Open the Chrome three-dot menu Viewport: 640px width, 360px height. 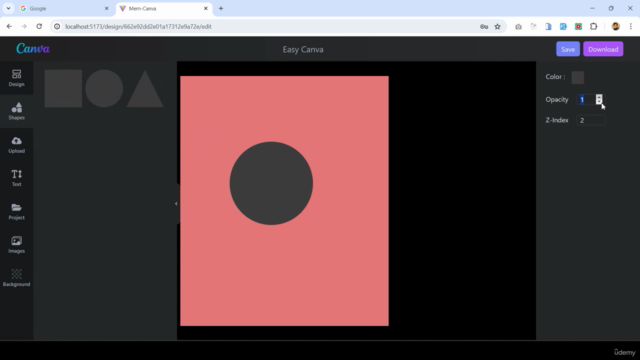pyautogui.click(x=631, y=27)
